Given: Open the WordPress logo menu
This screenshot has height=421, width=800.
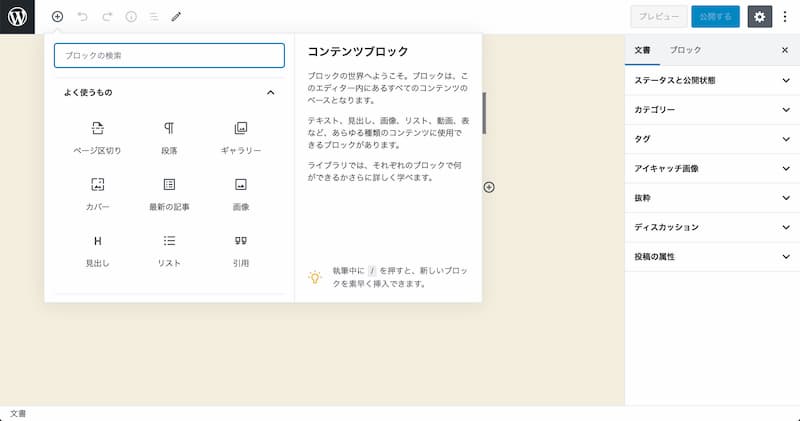Looking at the screenshot, I should click(17, 17).
